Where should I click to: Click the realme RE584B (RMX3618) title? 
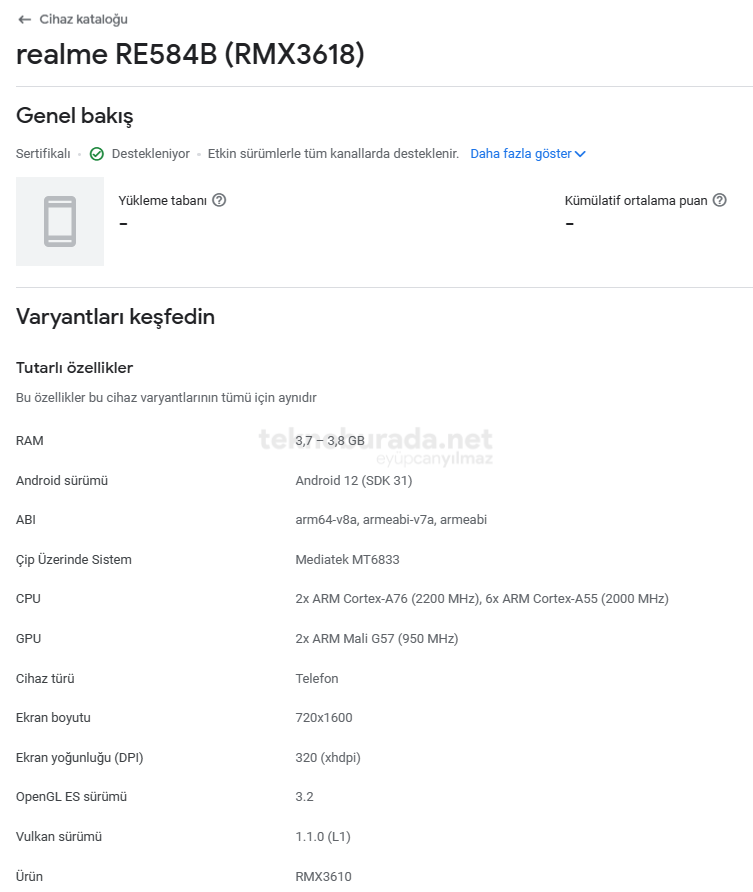click(x=190, y=55)
